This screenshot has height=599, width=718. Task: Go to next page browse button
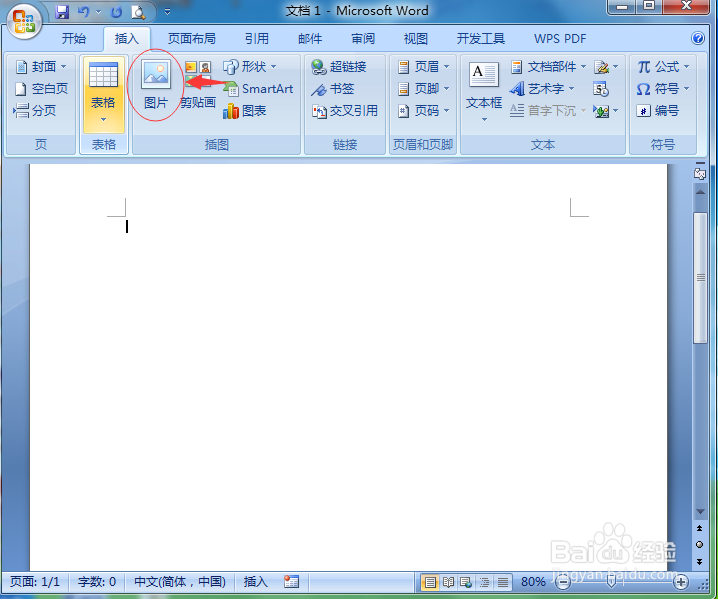pyautogui.click(x=699, y=561)
